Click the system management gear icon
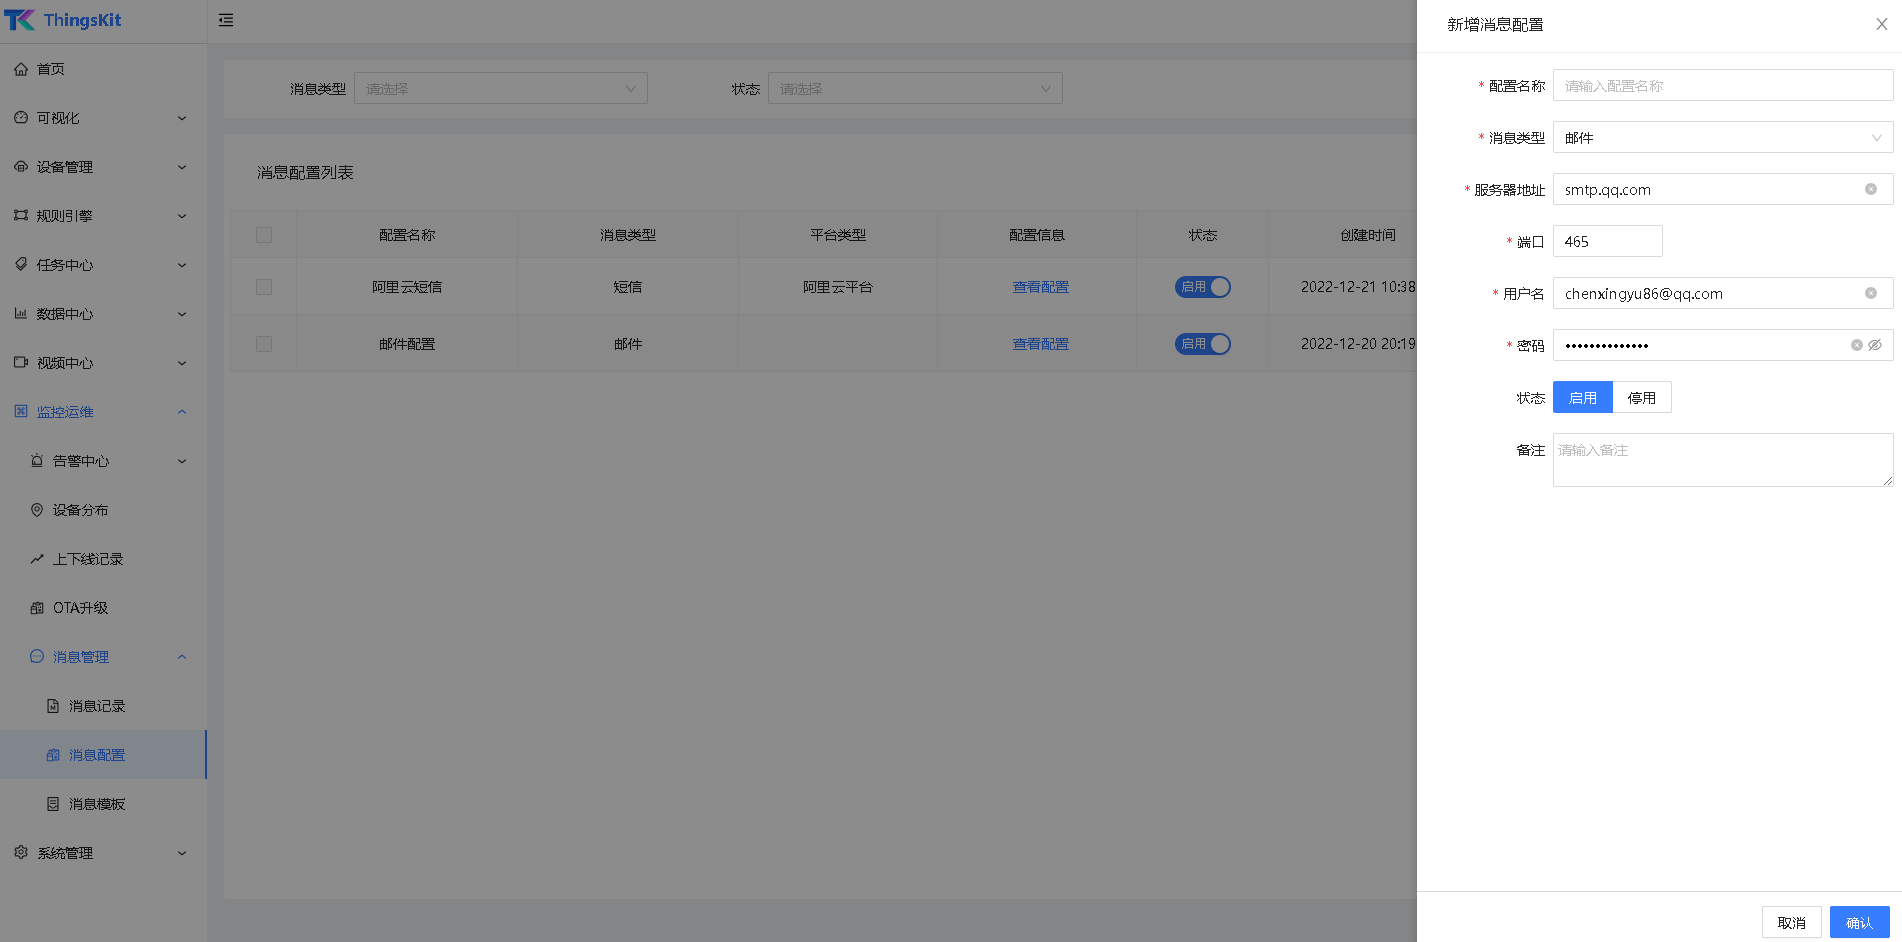1902x942 pixels. click(x=21, y=852)
